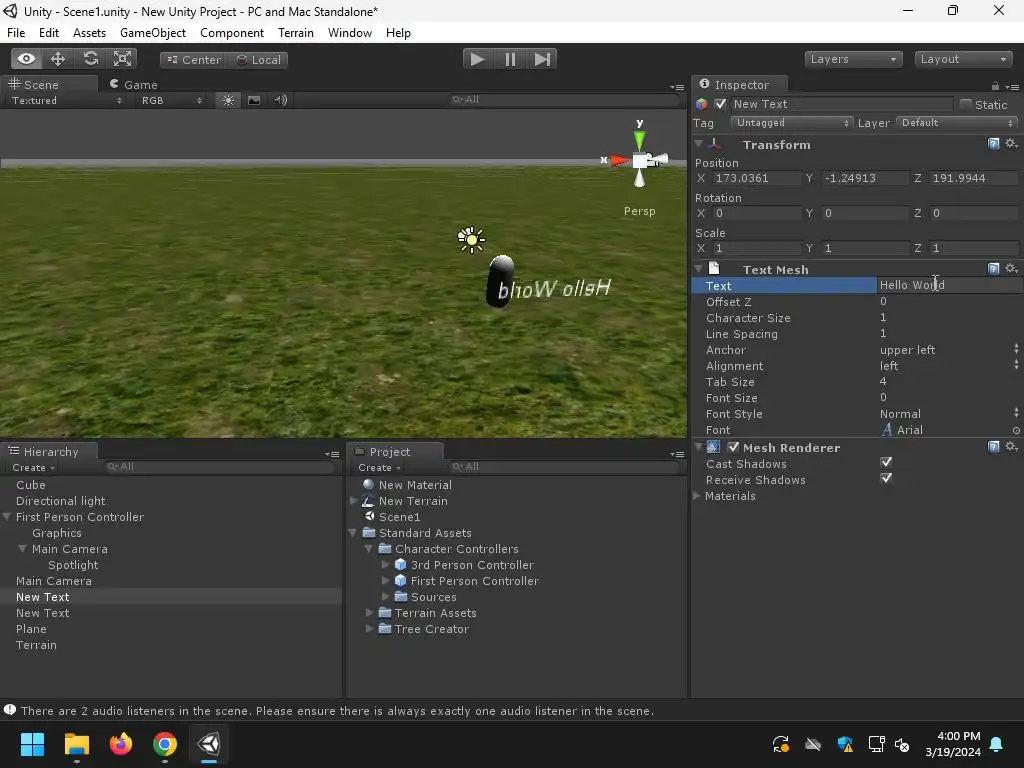
Task: Collapse the First Person Controller hierarchy item
Action: point(7,517)
